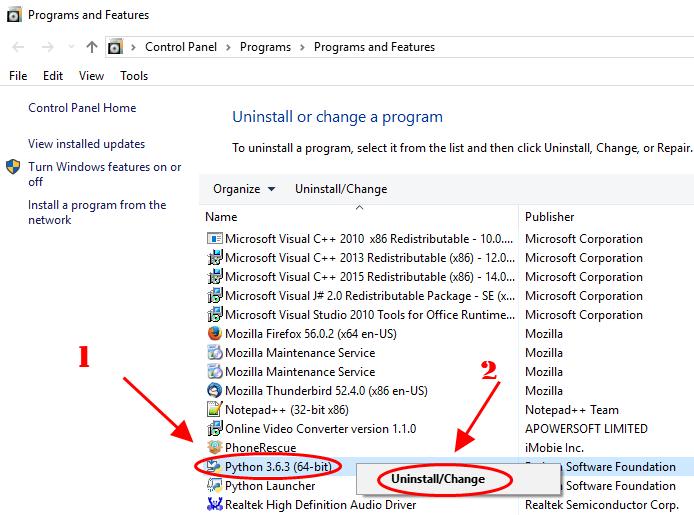Select Microsoft Visual C++ 2013 Redistributable (x86)
The image size is (694, 515).
(370, 258)
